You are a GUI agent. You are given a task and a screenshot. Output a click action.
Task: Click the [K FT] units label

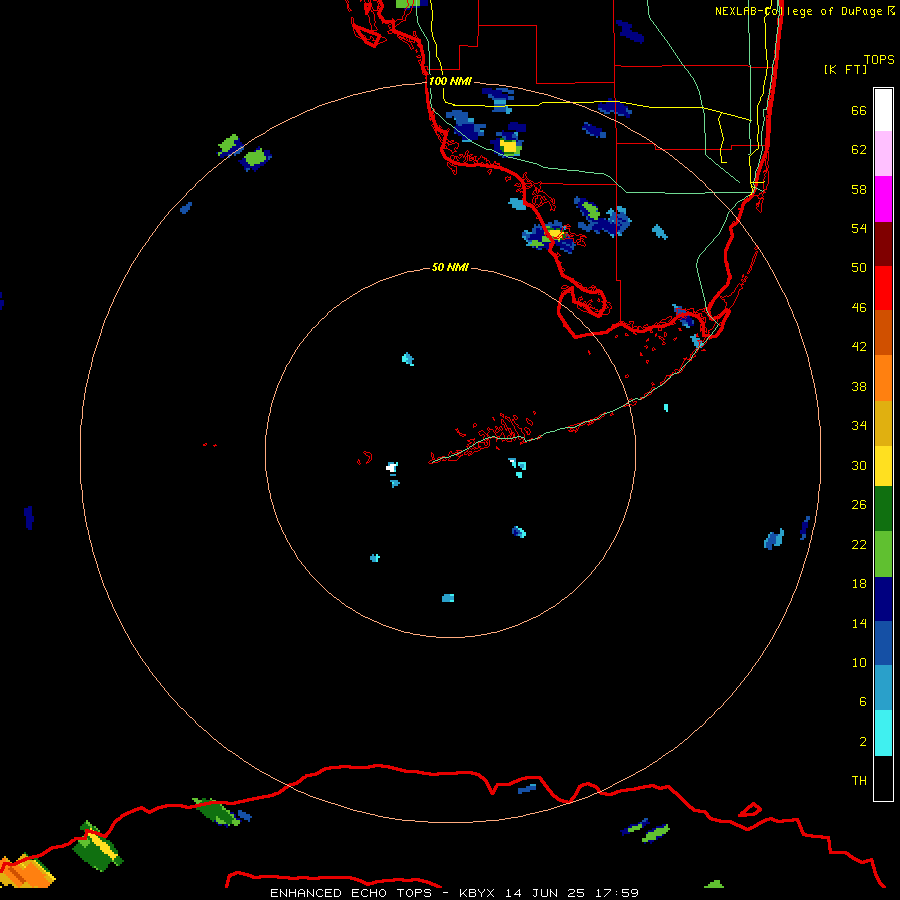point(845,69)
